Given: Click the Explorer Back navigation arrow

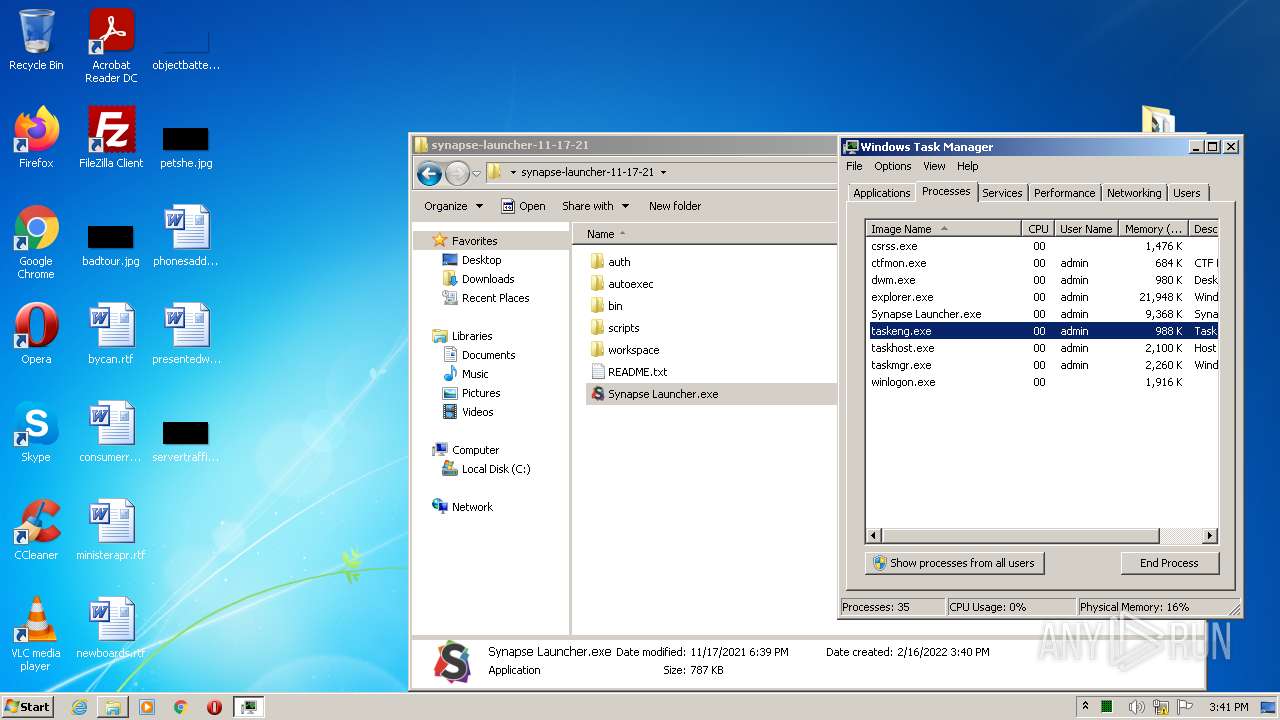Looking at the screenshot, I should coord(429,173).
